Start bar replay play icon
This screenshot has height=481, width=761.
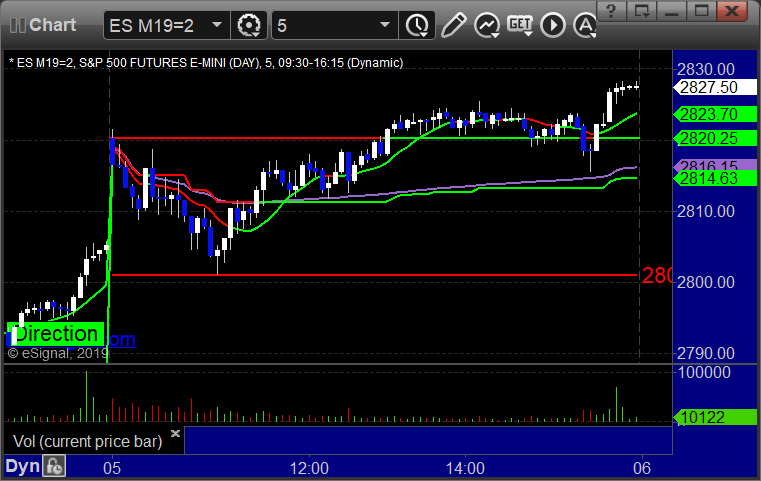pyautogui.click(x=553, y=25)
